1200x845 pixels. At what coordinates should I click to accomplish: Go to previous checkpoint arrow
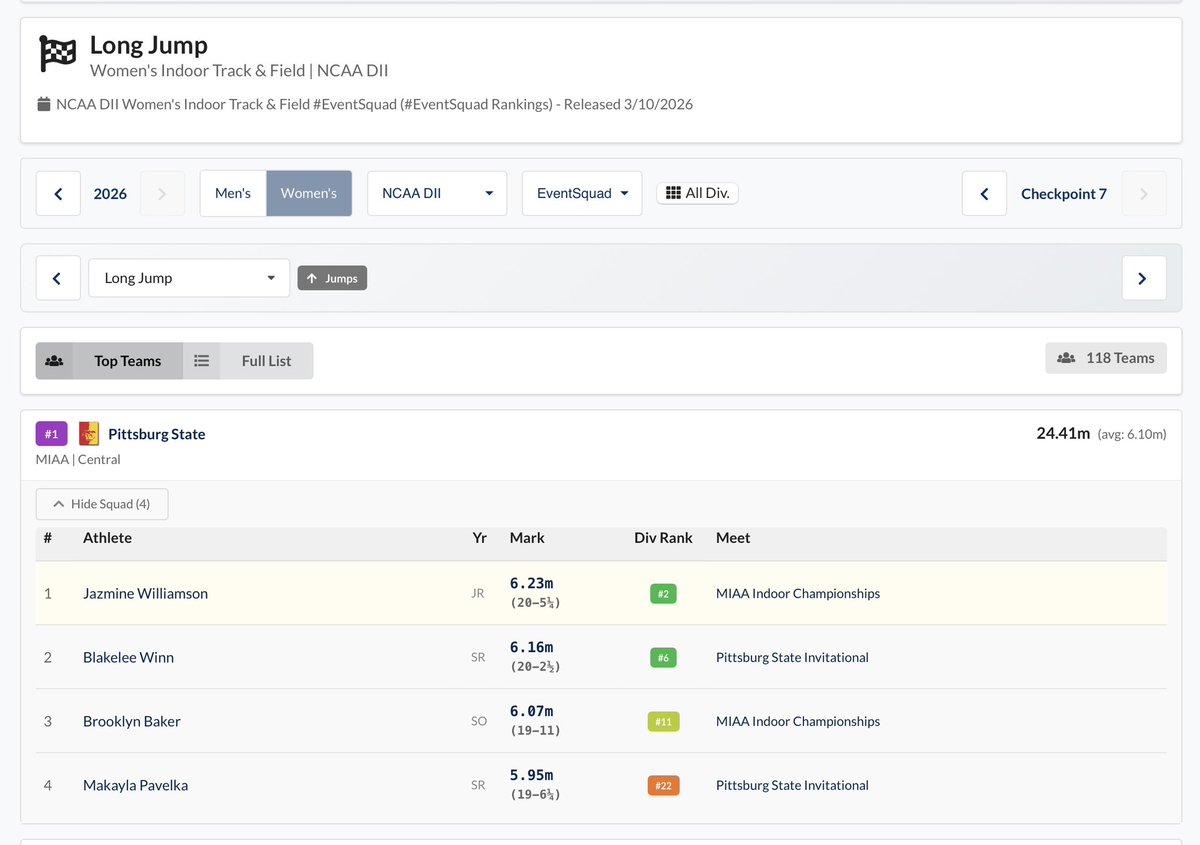[x=984, y=193]
